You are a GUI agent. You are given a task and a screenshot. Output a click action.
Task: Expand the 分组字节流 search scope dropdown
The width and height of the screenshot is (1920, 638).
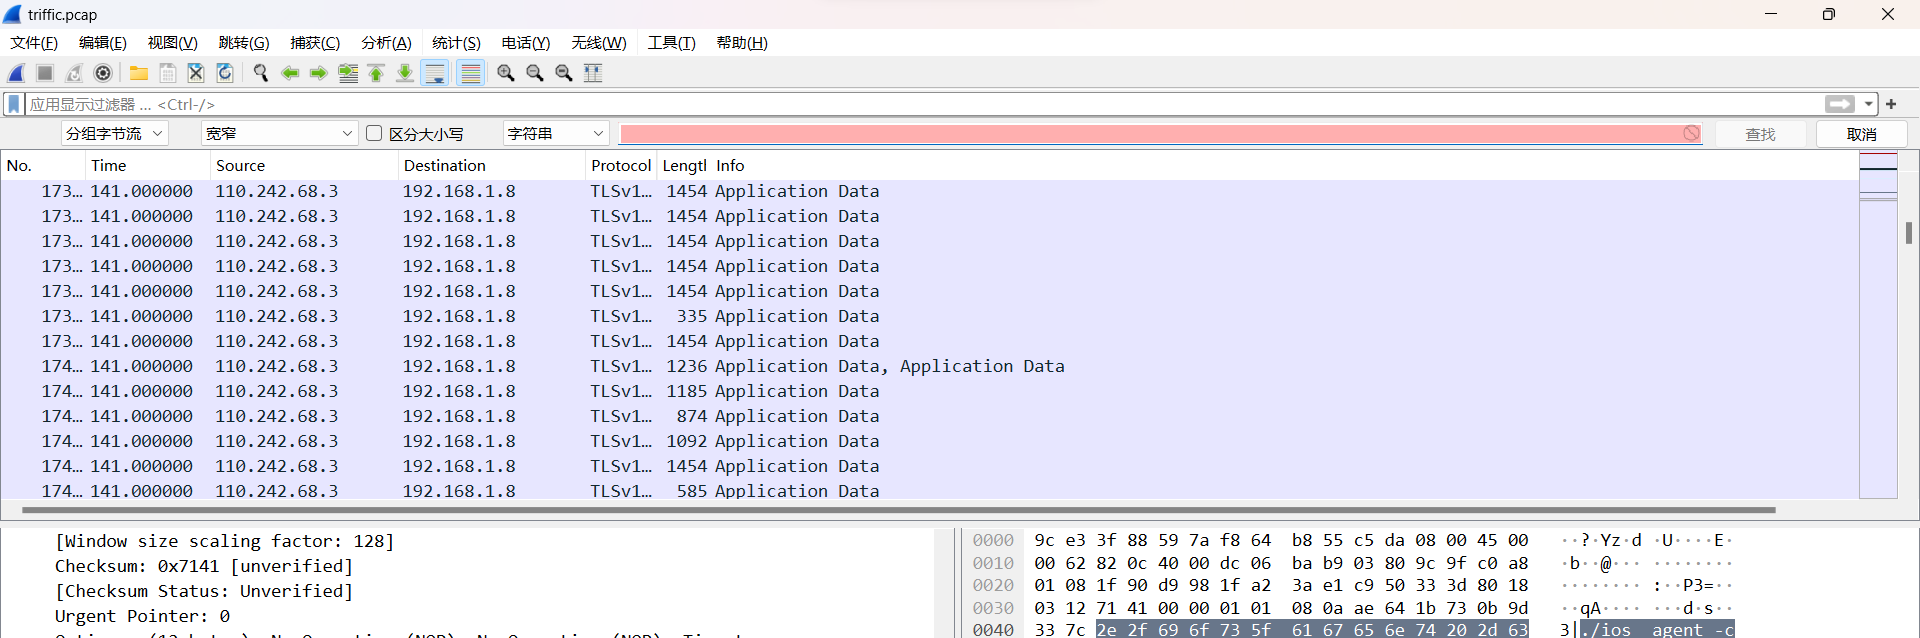(114, 134)
